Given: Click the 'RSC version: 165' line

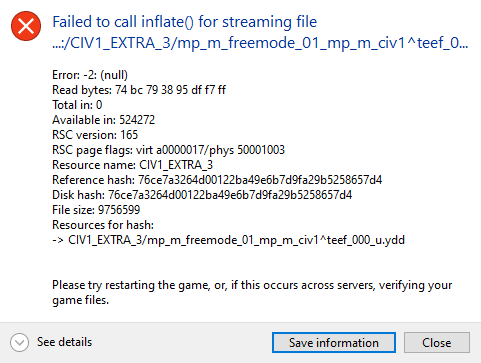Looking at the screenshot, I should (95, 135).
